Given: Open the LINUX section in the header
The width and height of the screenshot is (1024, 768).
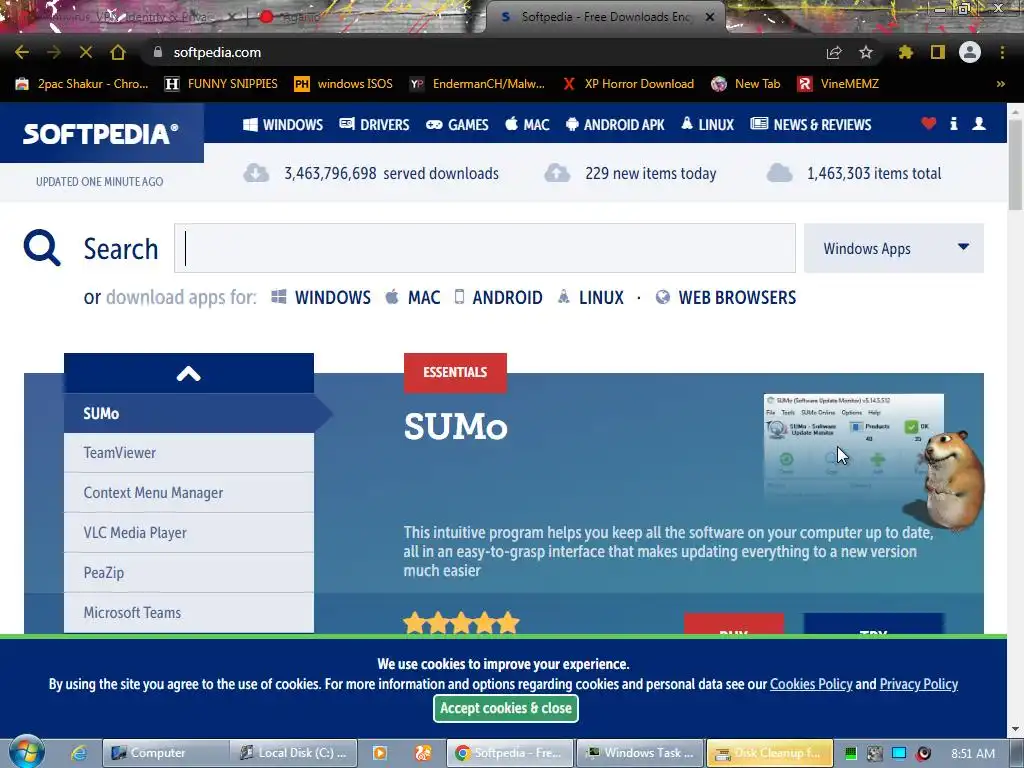Looking at the screenshot, I should [707, 124].
